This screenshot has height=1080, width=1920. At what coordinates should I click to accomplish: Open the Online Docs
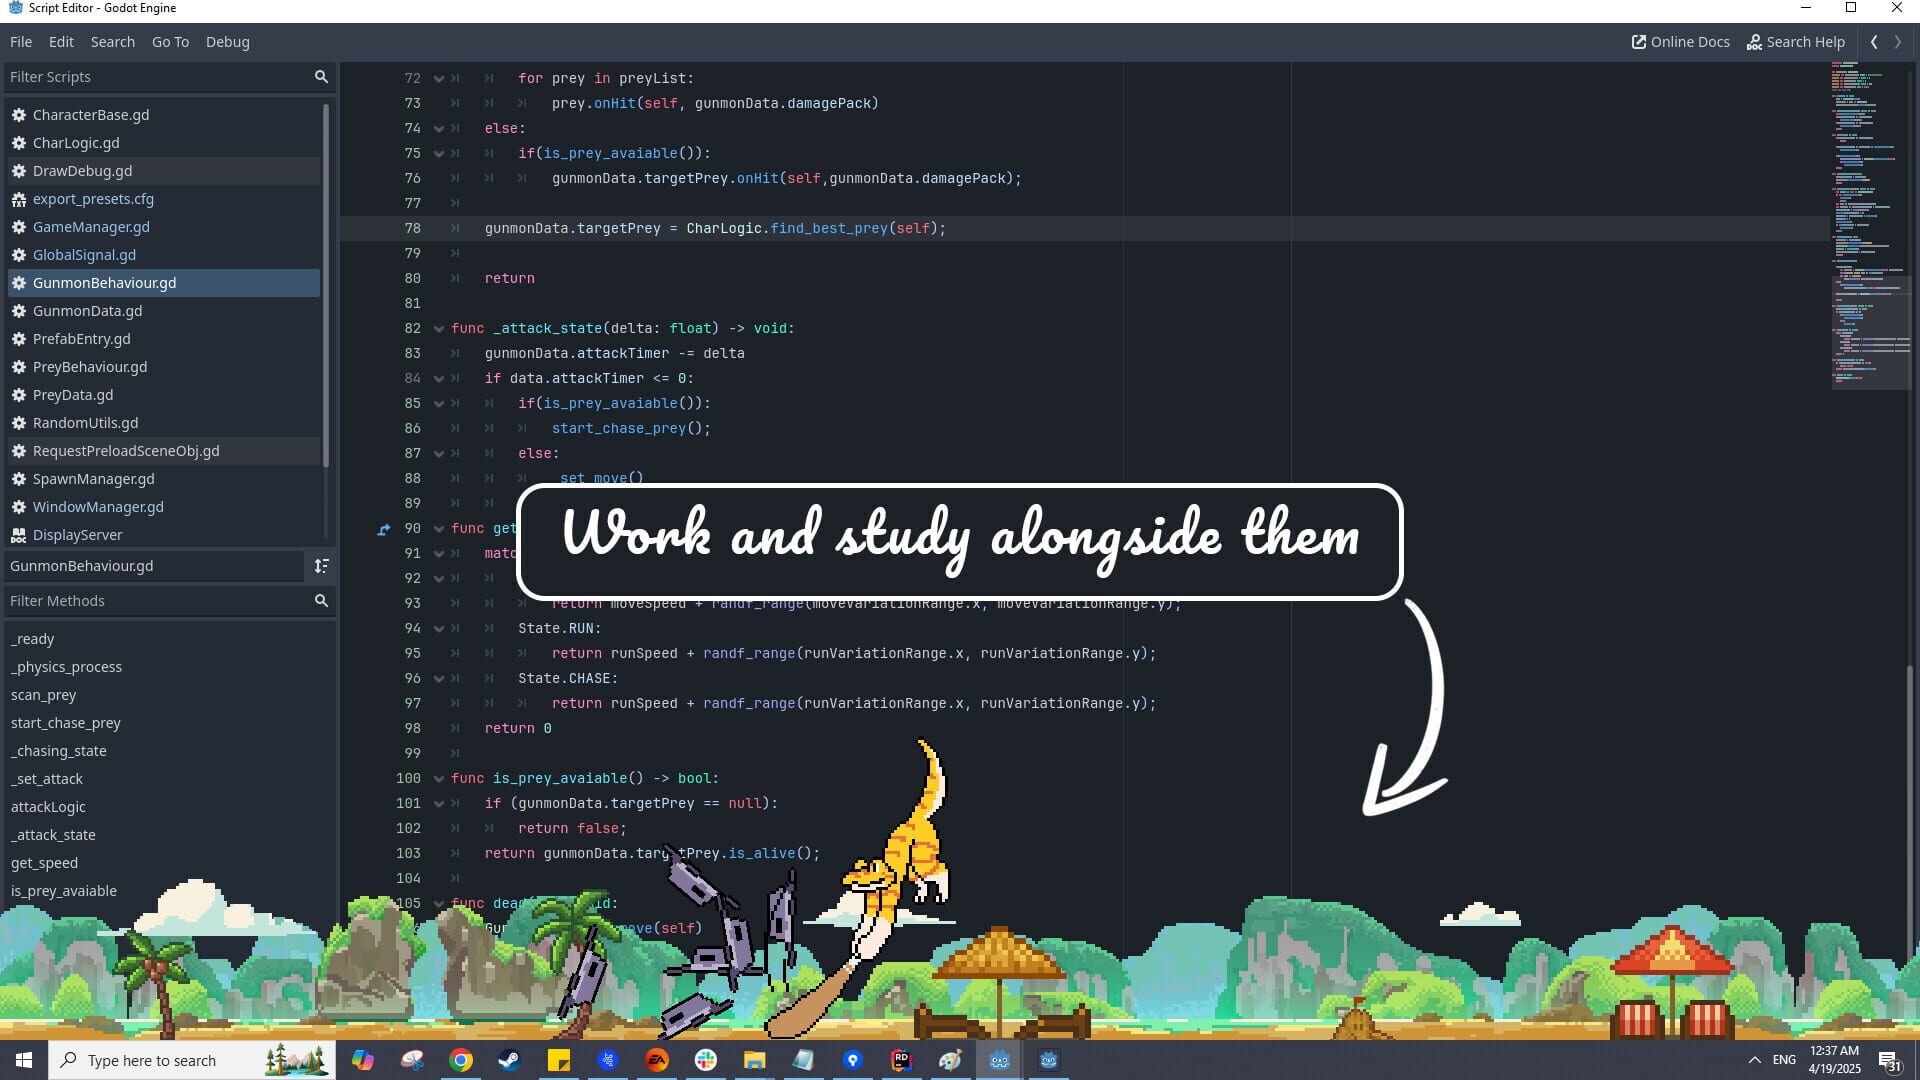click(1680, 42)
